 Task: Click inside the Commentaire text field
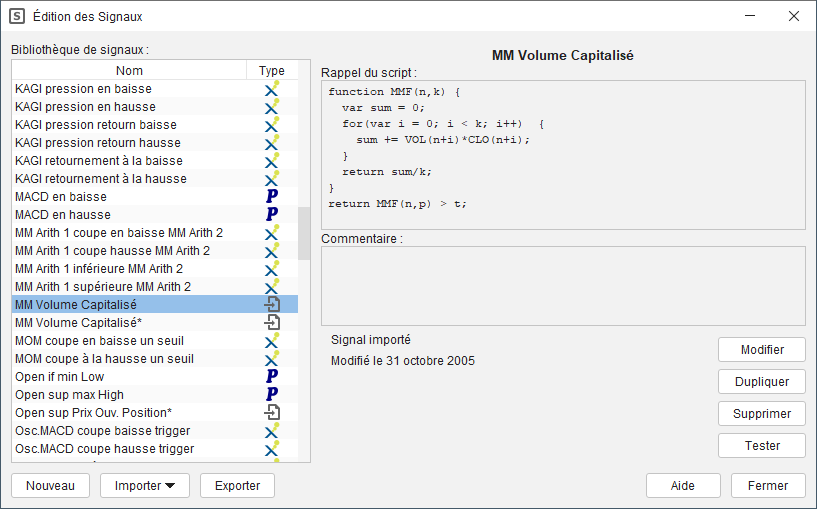[x=562, y=286]
